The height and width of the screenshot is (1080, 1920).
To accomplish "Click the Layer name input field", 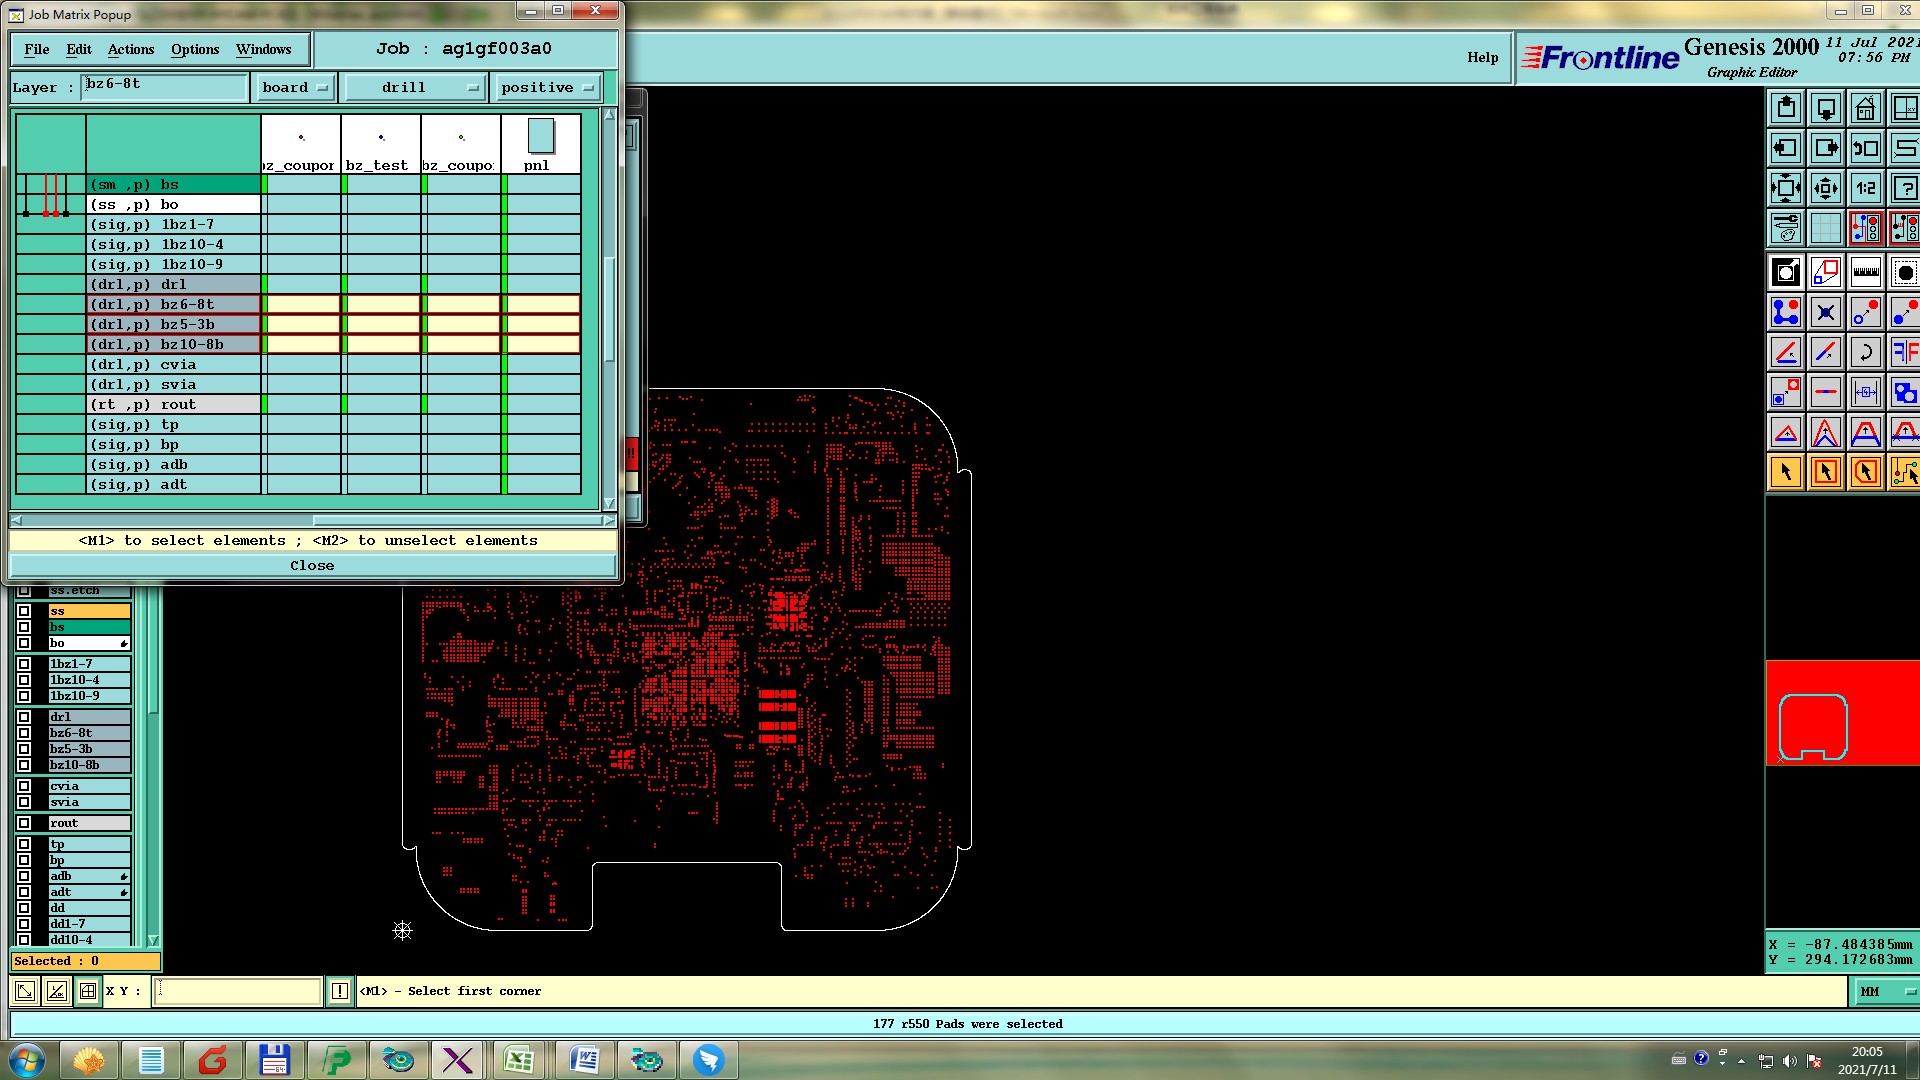I will pyautogui.click(x=165, y=86).
